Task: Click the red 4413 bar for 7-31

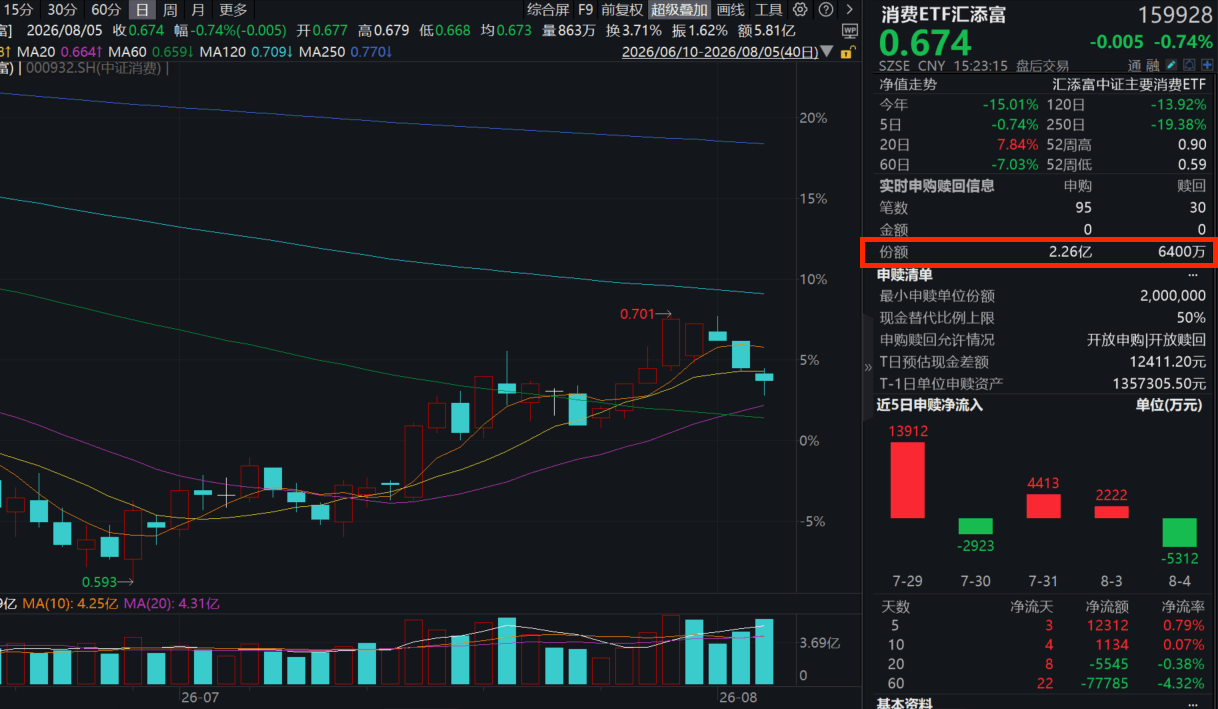Action: point(1043,506)
